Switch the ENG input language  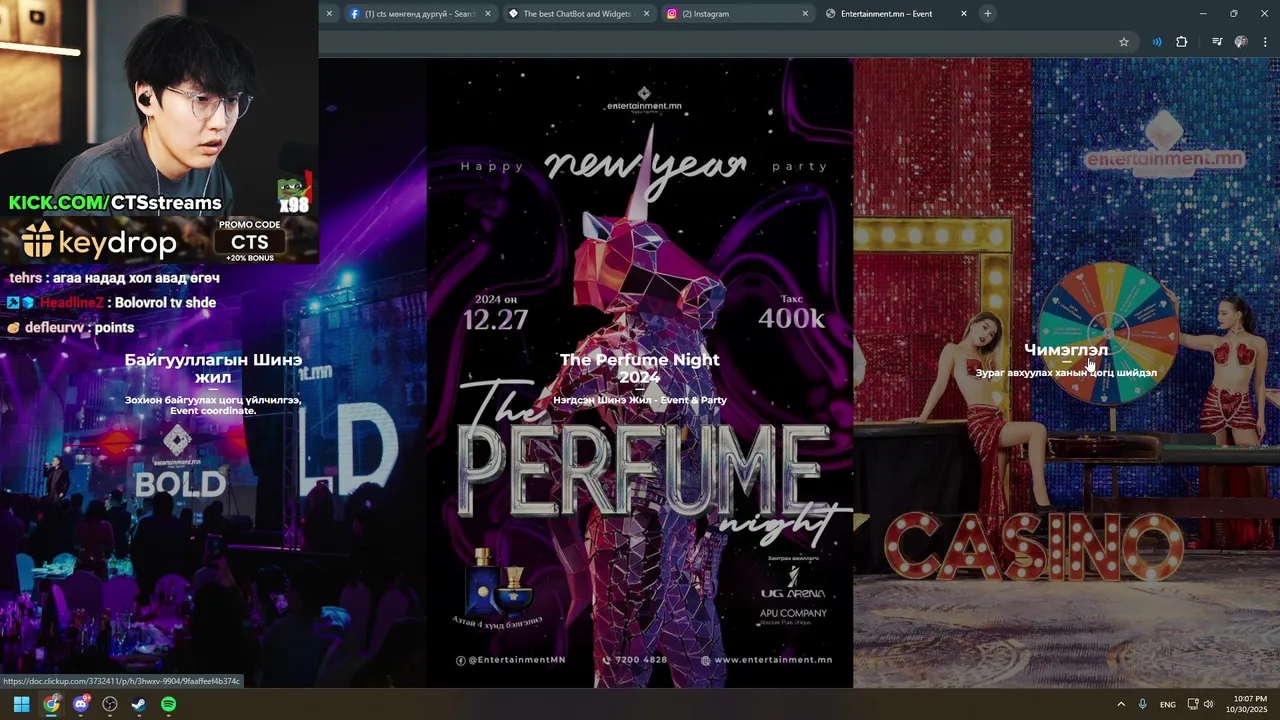click(x=1167, y=704)
